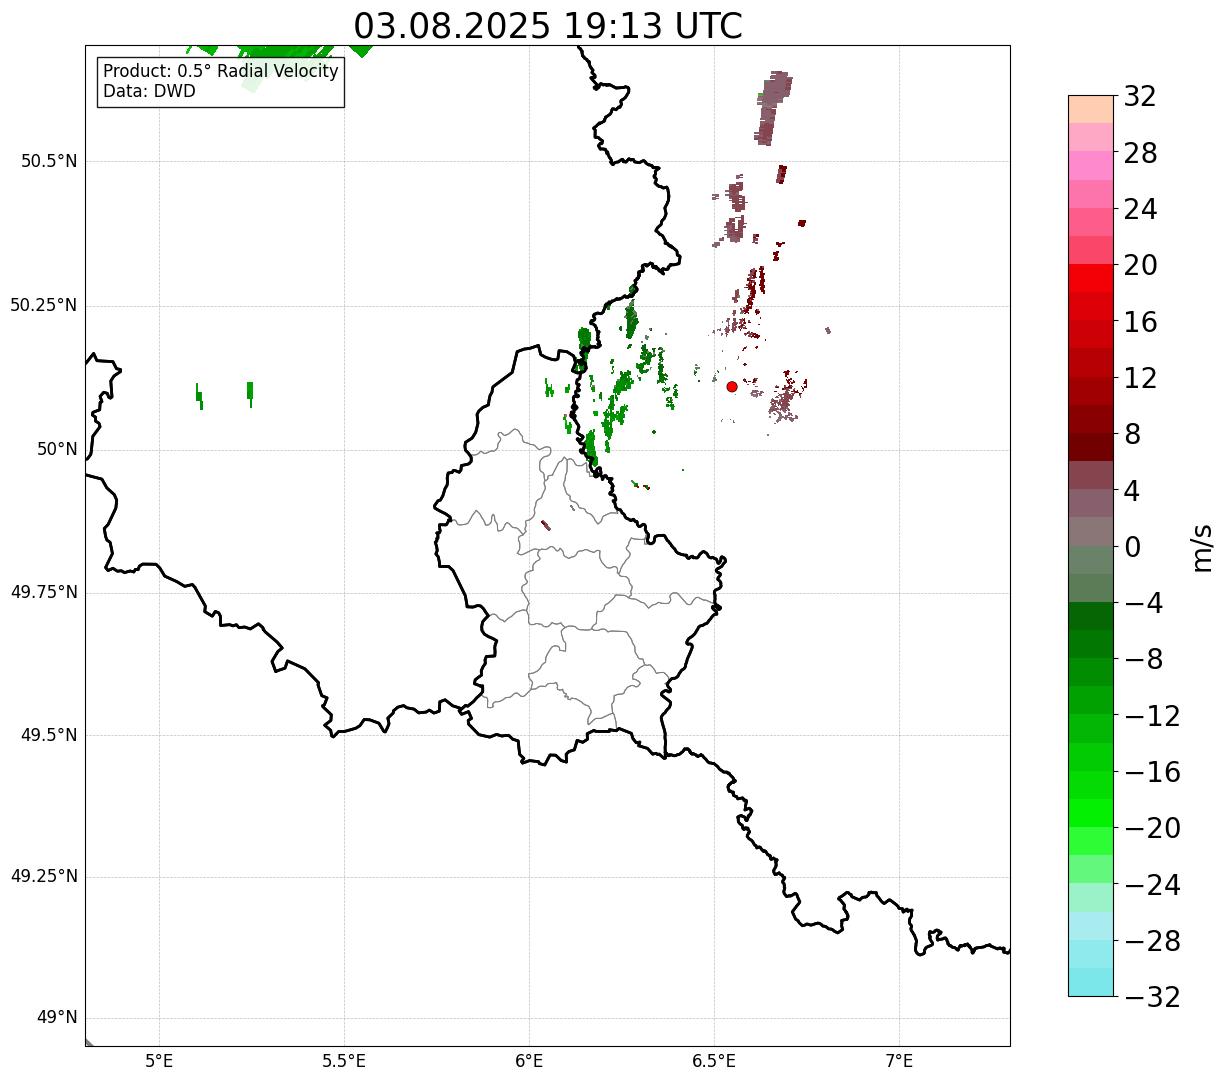Click the colorbar tick label 28
Screen dimensions: 1225x1081
1140,153
